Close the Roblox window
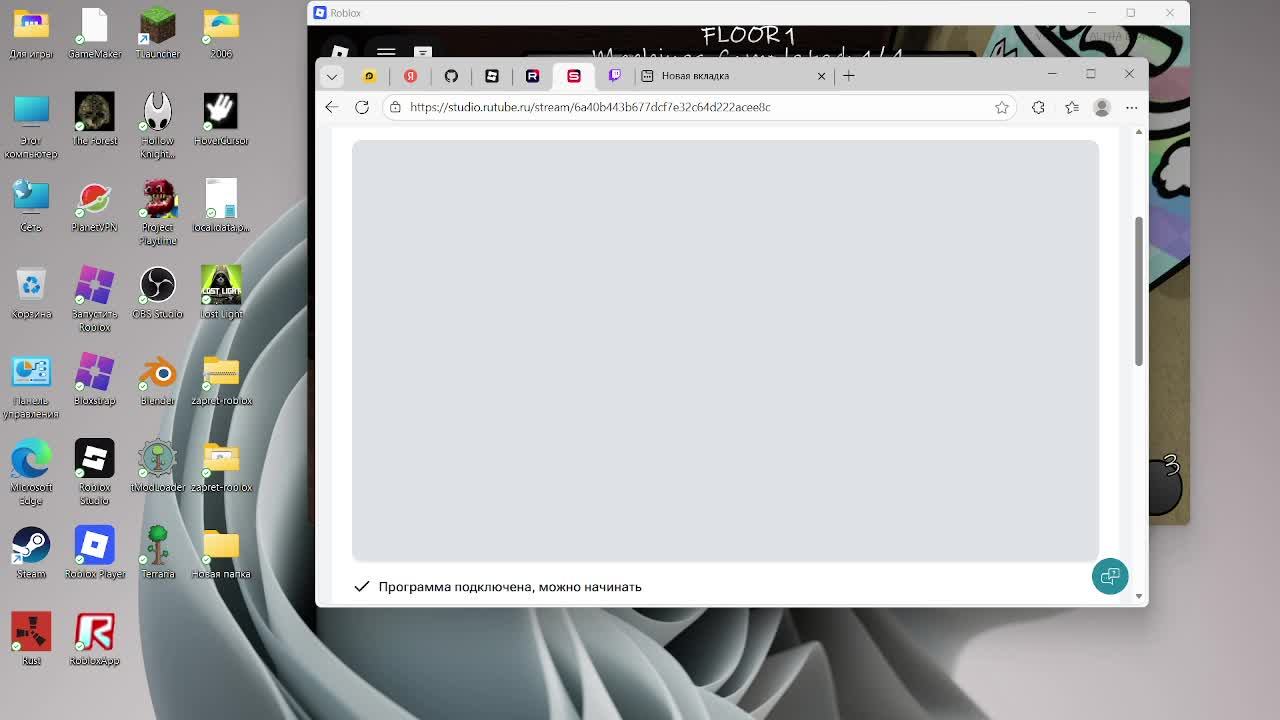The image size is (1280, 720). click(x=1170, y=13)
